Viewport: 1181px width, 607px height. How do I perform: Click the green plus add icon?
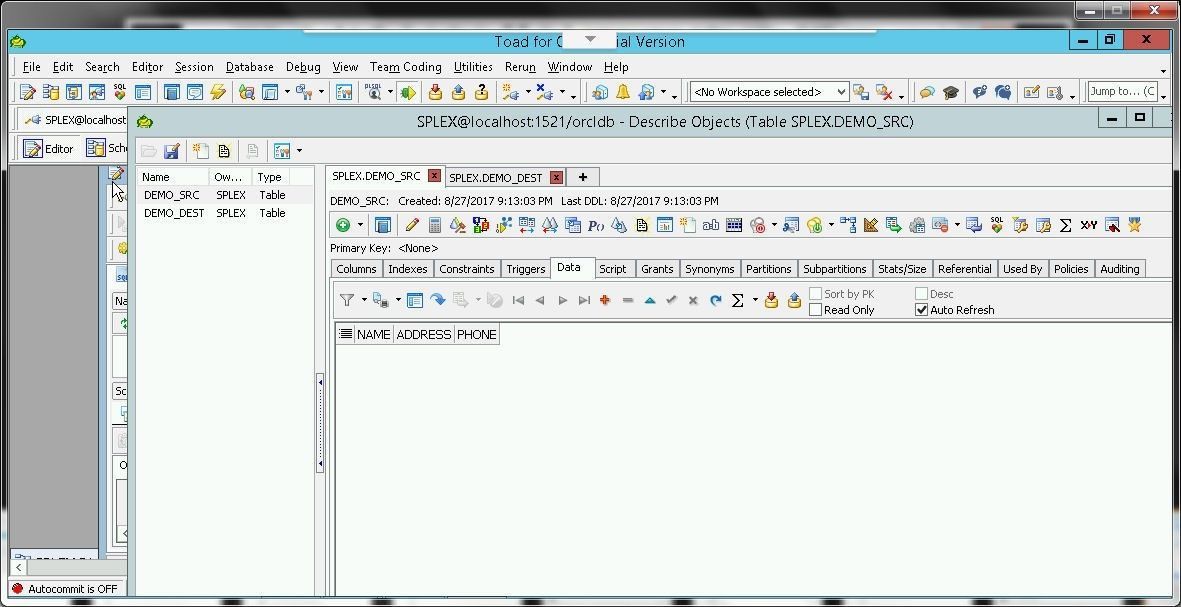point(343,224)
